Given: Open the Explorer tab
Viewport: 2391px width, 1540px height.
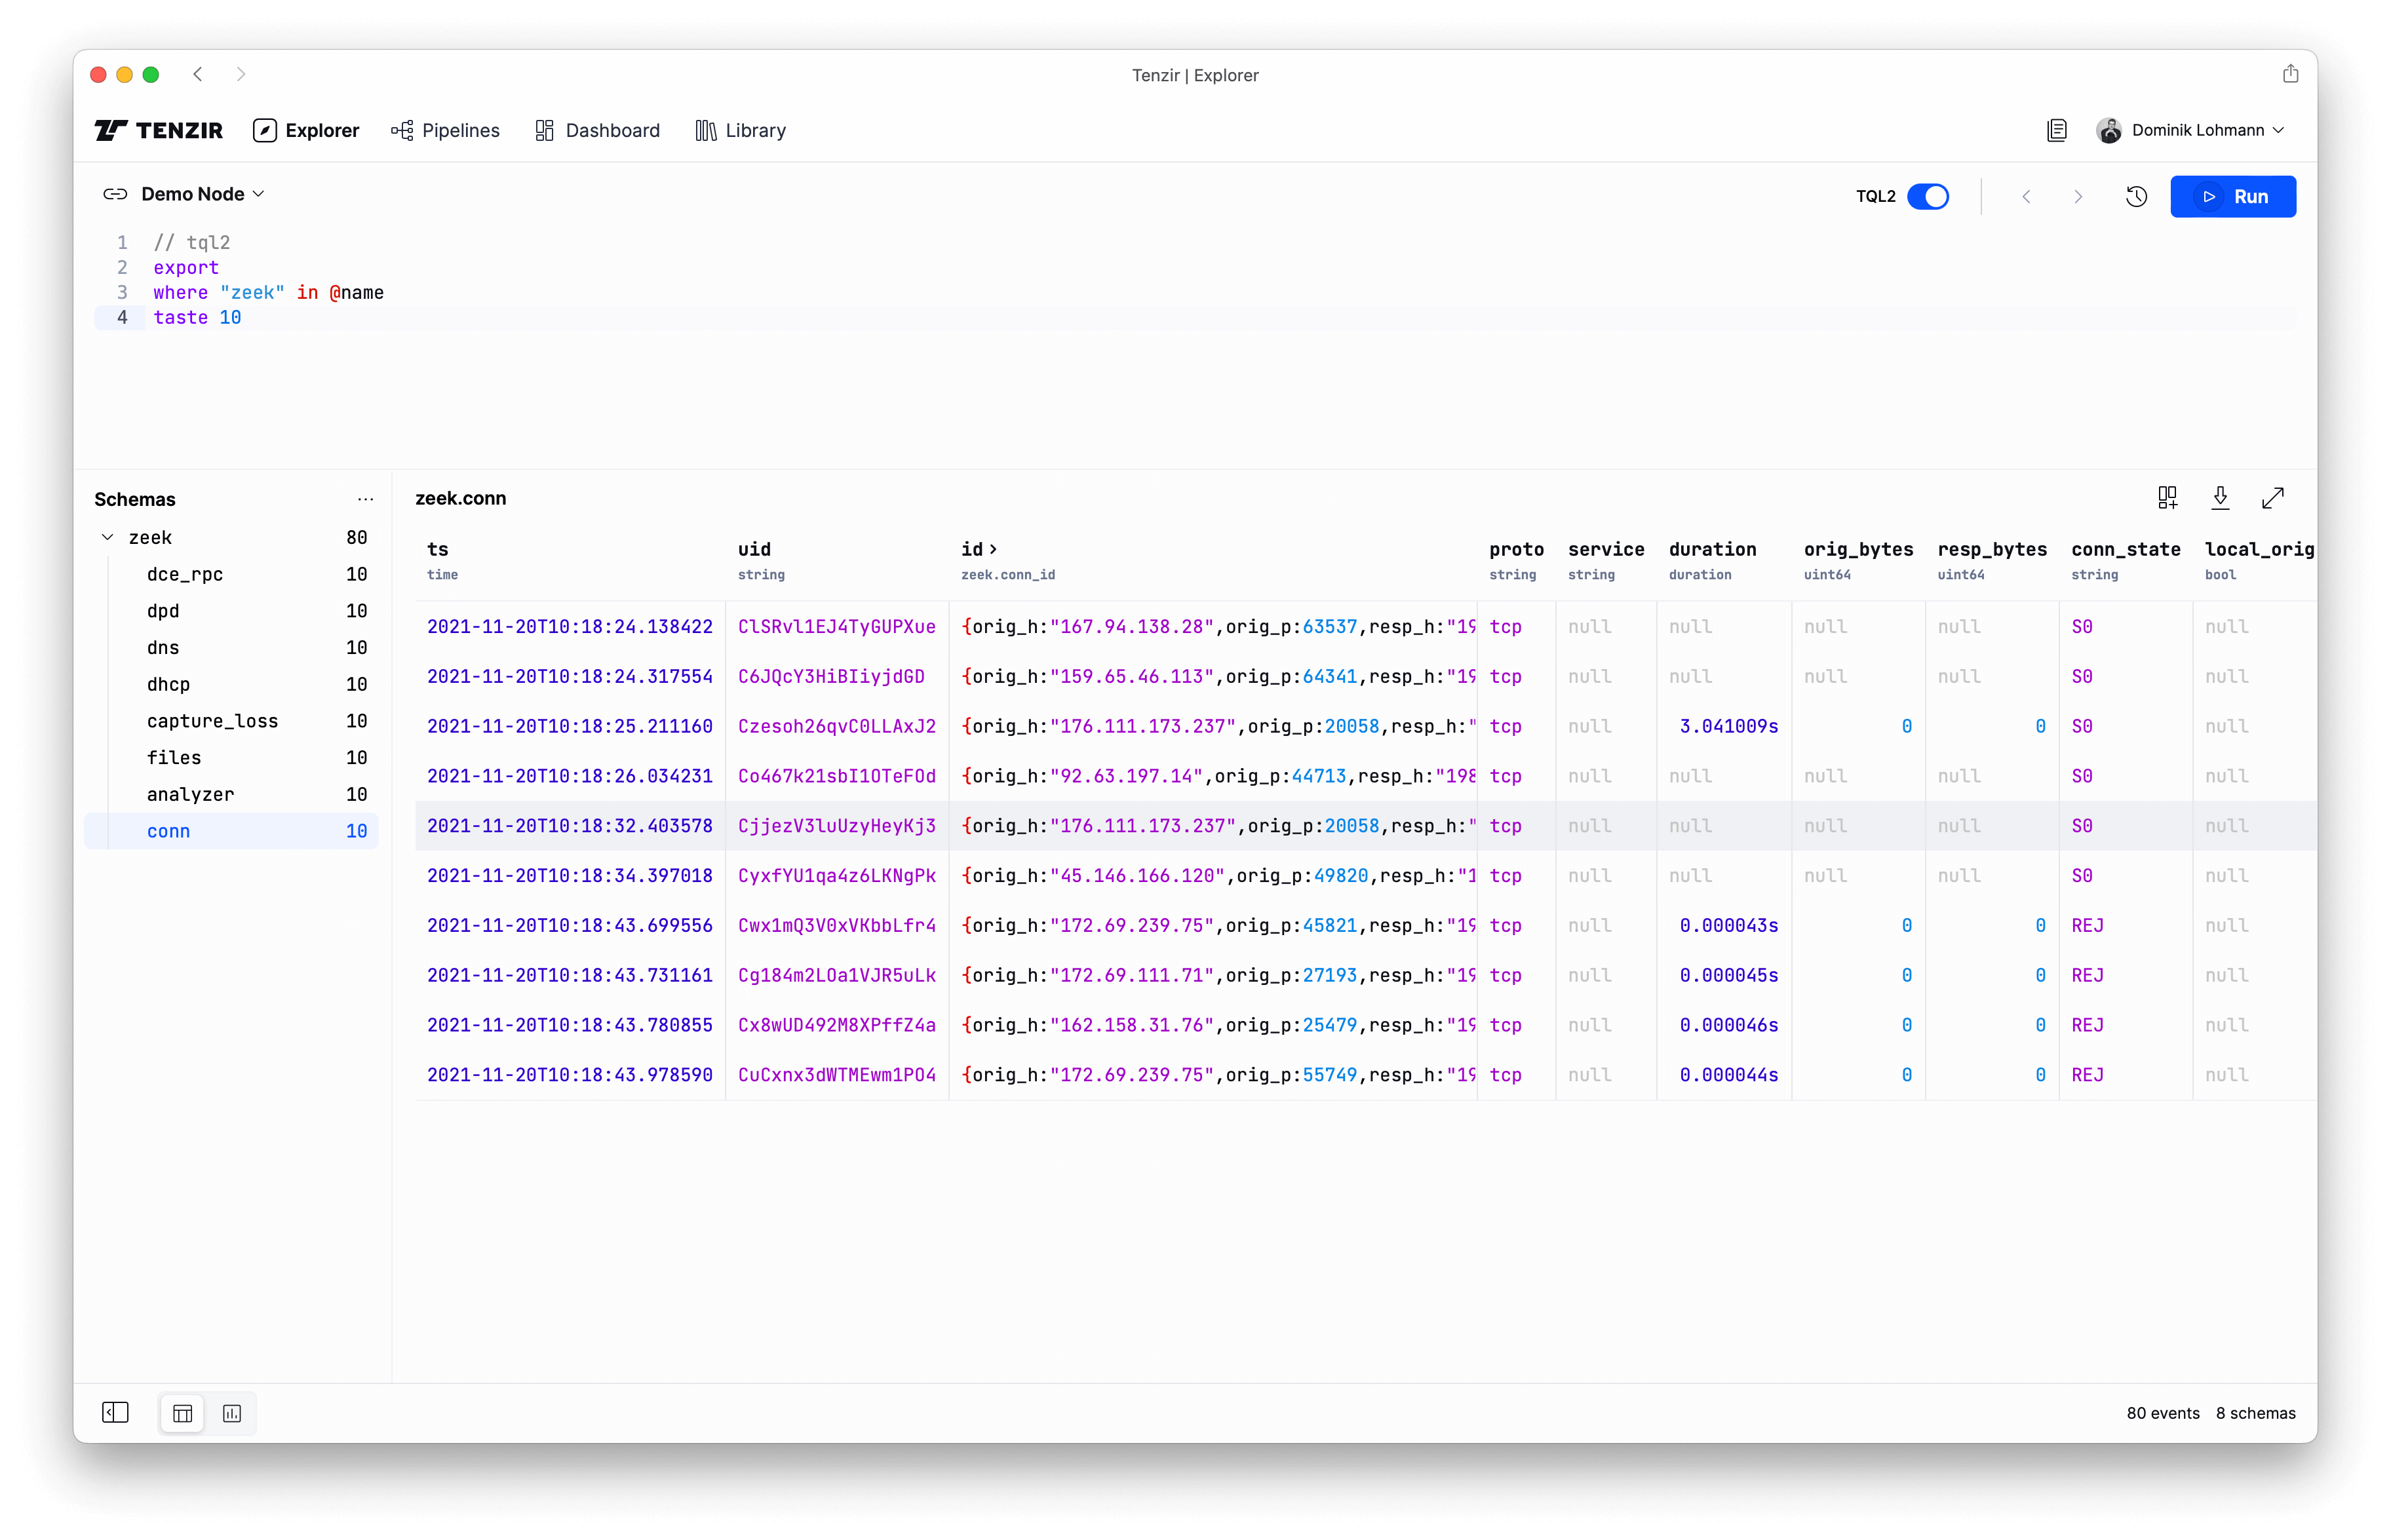Looking at the screenshot, I should 306,130.
